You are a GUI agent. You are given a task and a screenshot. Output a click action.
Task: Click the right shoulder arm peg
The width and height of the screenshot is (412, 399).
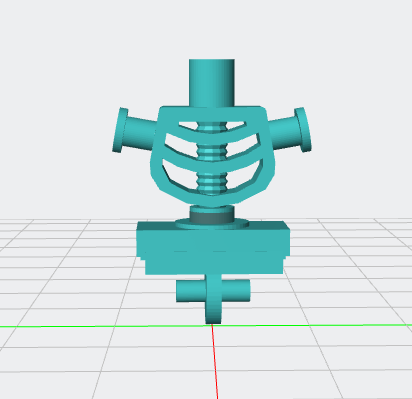click(291, 131)
